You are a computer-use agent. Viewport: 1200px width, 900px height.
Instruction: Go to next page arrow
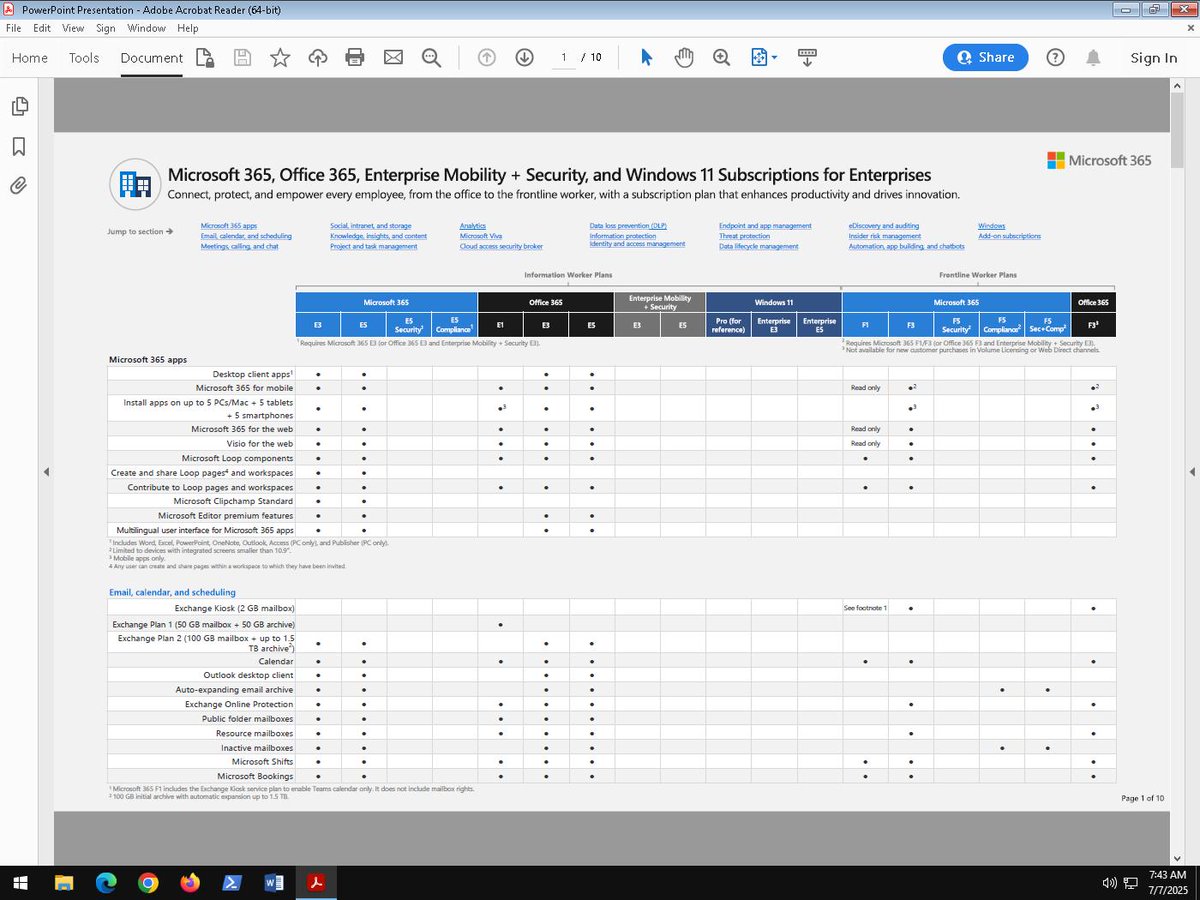point(524,57)
